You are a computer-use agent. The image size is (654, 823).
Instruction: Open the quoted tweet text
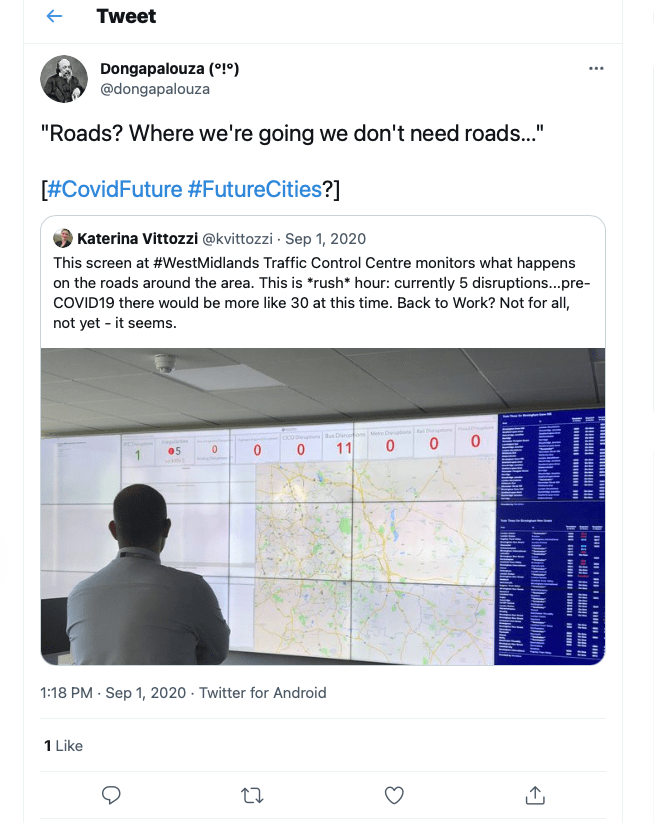(x=322, y=292)
